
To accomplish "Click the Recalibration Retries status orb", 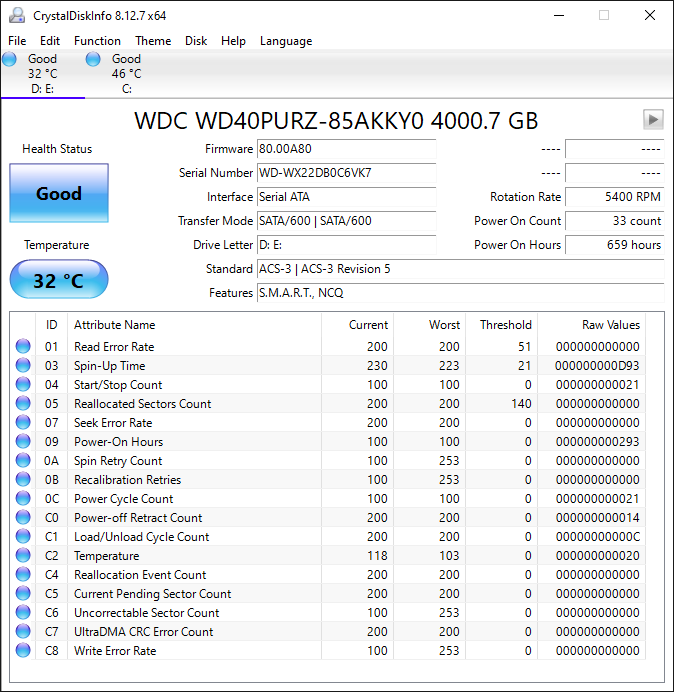I will pyautogui.click(x=23, y=479).
